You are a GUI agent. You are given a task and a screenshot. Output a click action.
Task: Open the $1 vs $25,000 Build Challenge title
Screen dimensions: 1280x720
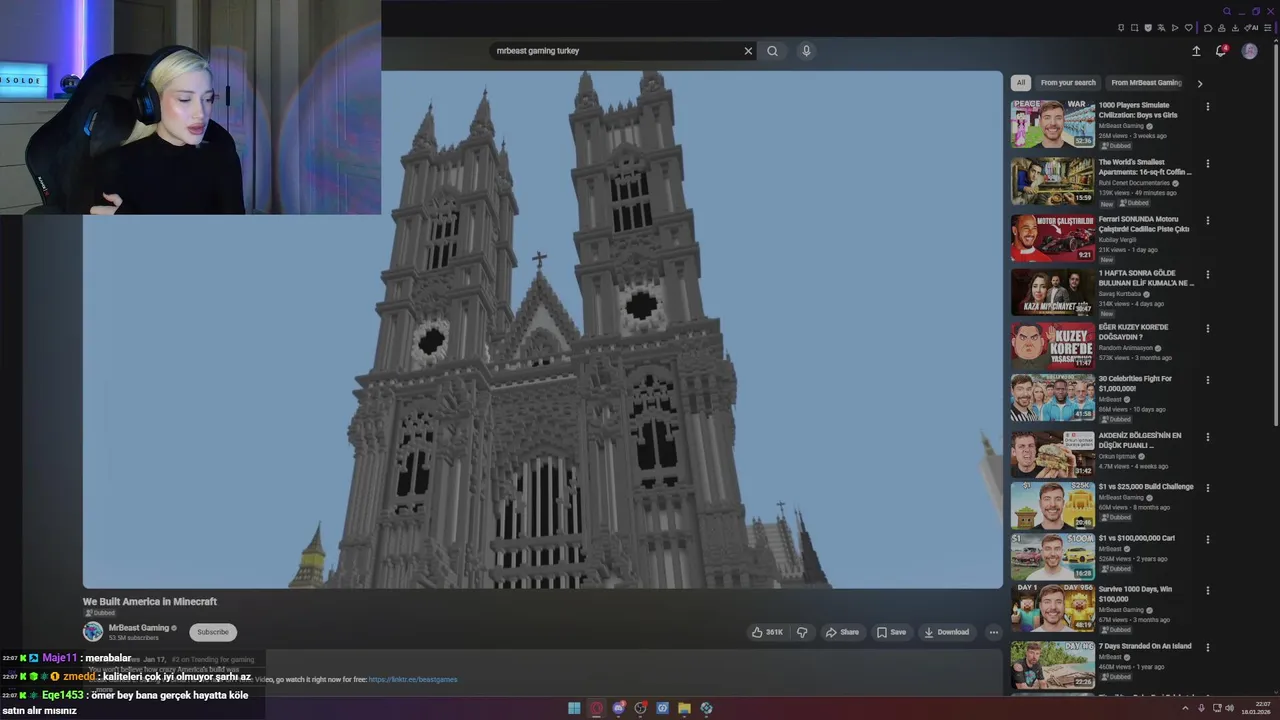pyautogui.click(x=1146, y=487)
